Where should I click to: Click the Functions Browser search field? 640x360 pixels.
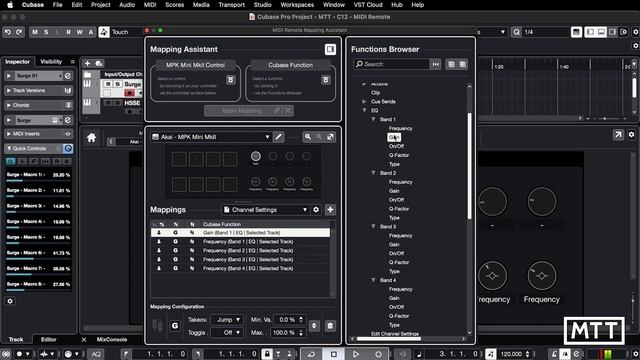pos(392,64)
